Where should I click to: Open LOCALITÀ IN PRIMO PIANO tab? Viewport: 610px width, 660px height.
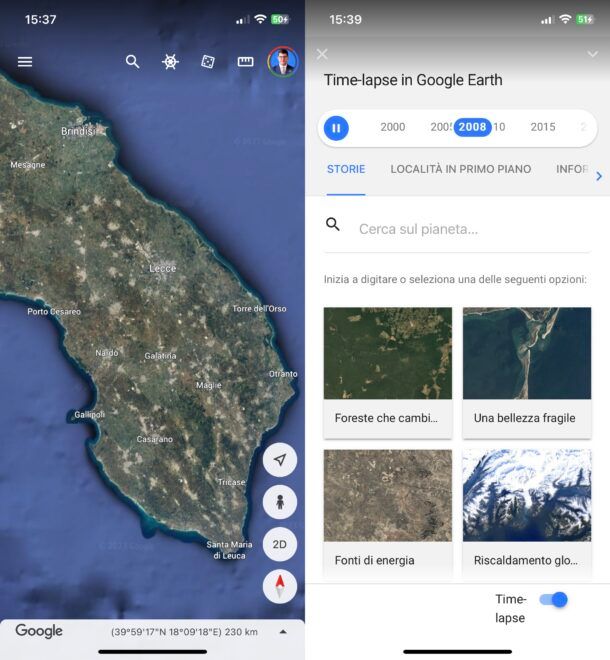pyautogui.click(x=461, y=169)
